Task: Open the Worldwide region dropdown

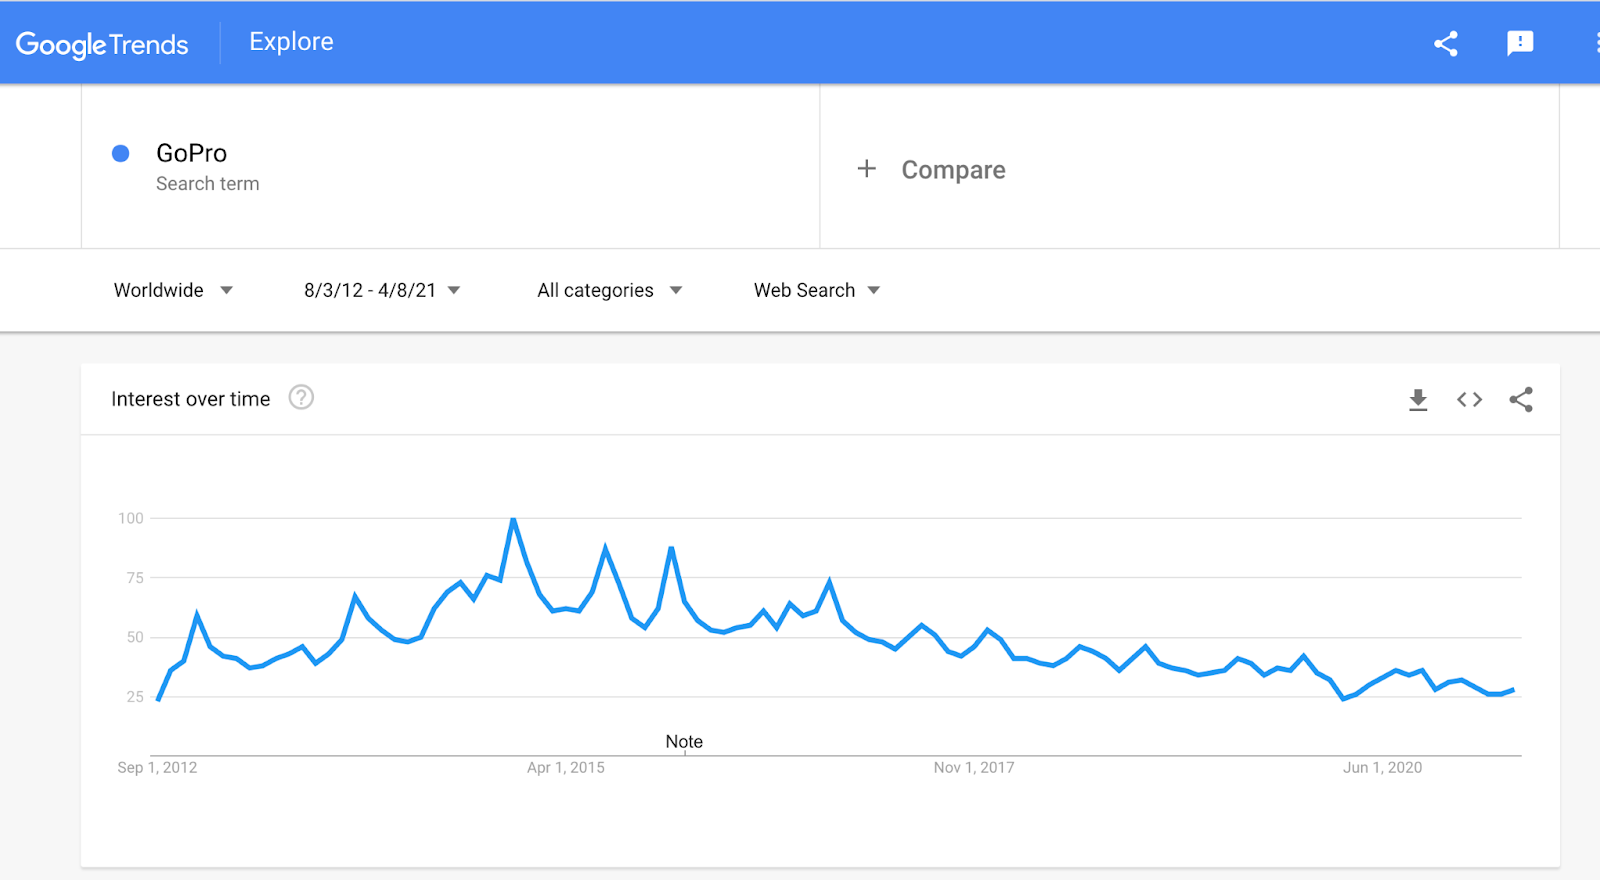Action: point(172,290)
